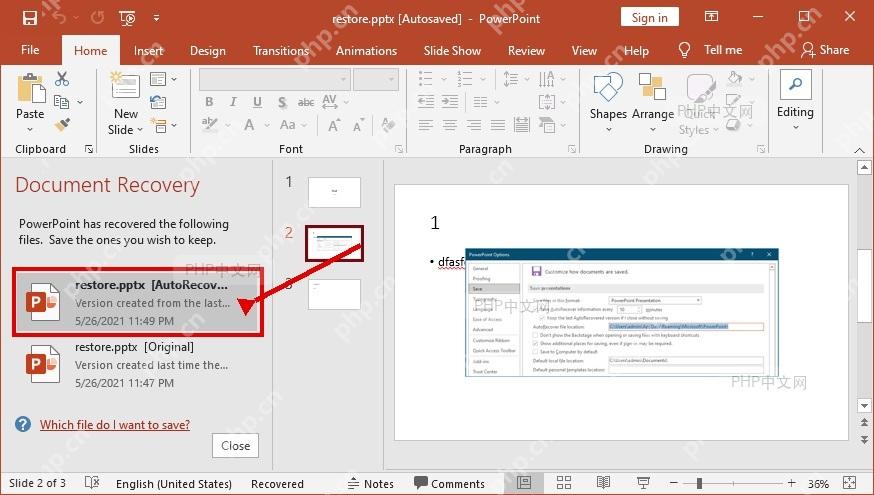Switch to the Insert tab
This screenshot has width=874, height=495.
coord(148,51)
